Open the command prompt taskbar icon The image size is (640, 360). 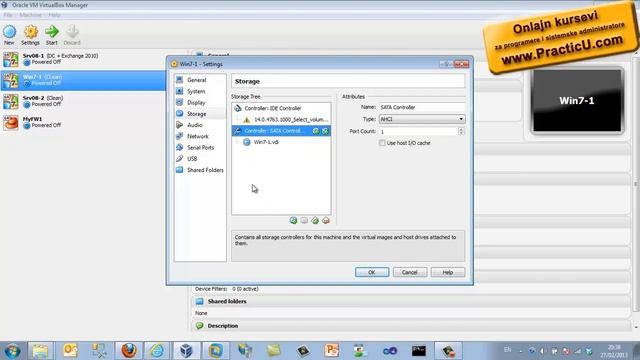coord(419,351)
